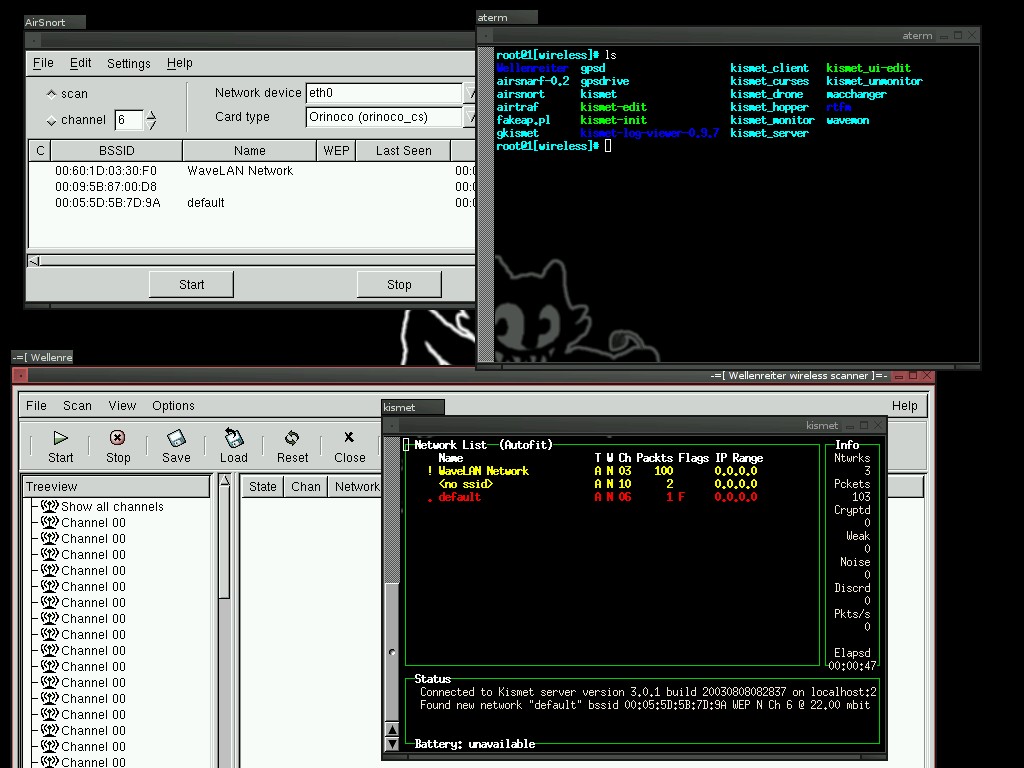Image resolution: width=1024 pixels, height=768 pixels.
Task: Open the Help menu in AirSnort
Action: pos(180,63)
